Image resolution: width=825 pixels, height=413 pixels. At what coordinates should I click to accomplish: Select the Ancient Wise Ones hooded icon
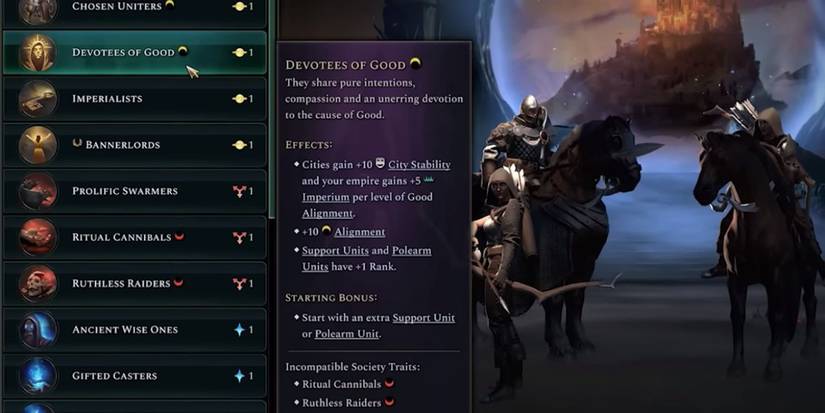tap(37, 330)
